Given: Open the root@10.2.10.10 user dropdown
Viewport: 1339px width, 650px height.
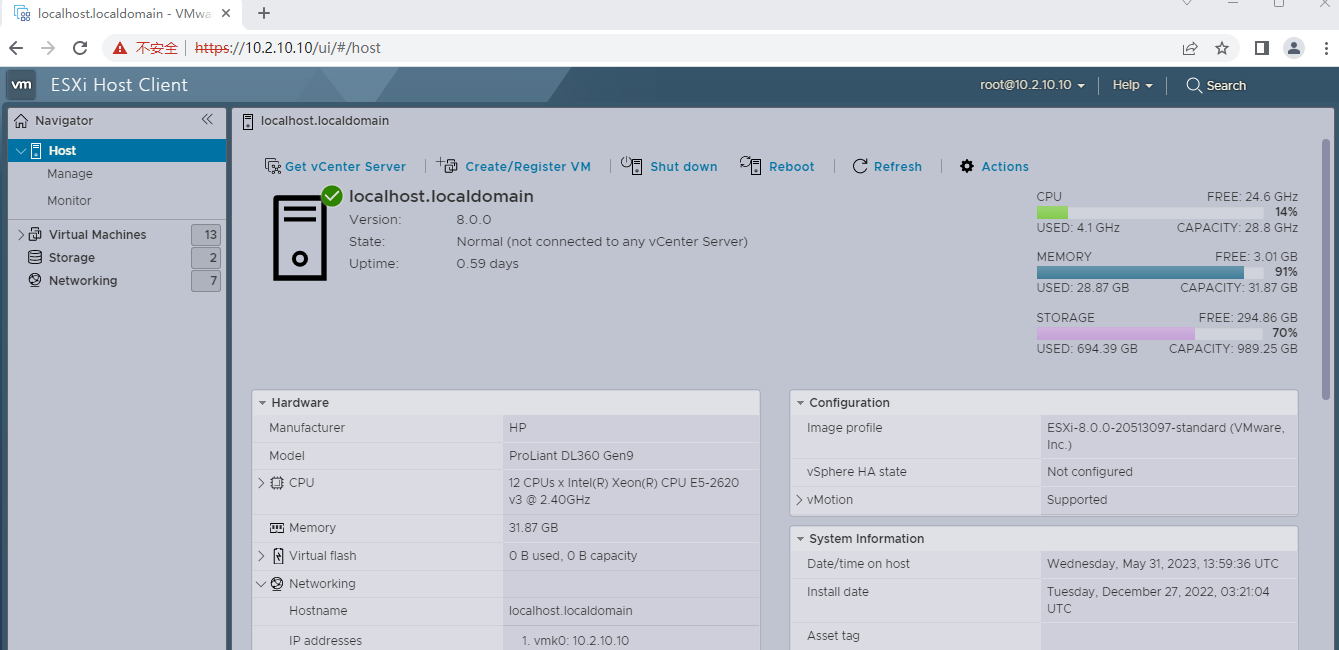Looking at the screenshot, I should (1032, 86).
